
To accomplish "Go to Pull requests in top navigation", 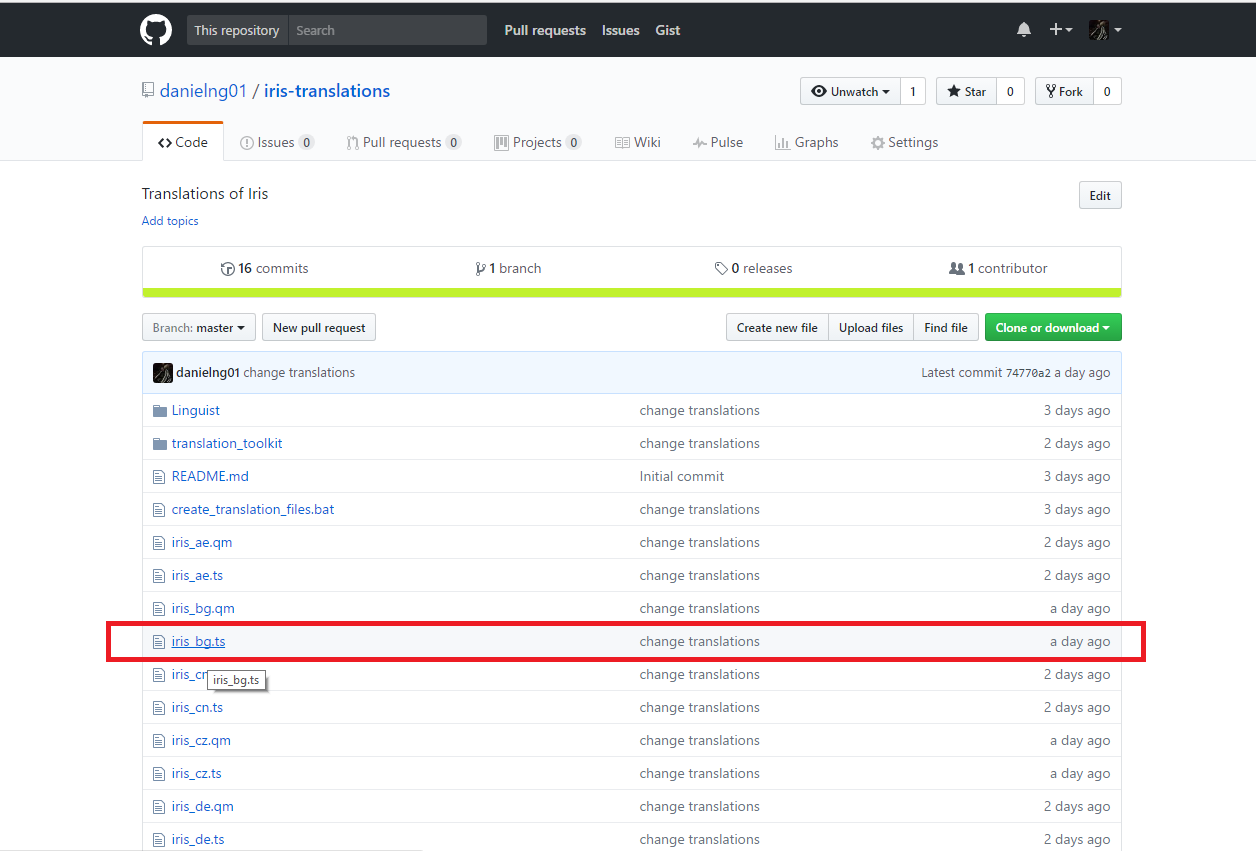I will (545, 30).
